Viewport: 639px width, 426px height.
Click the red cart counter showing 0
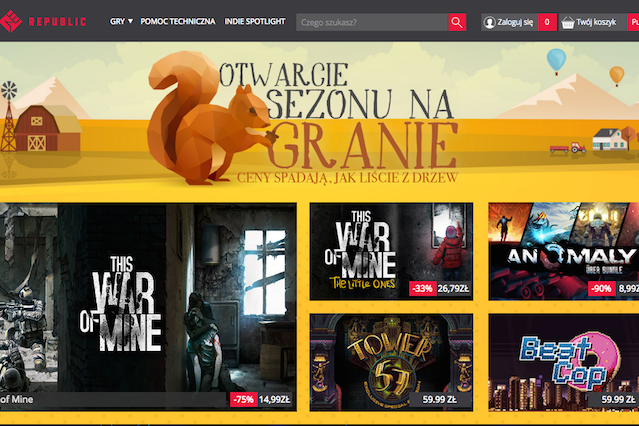click(547, 22)
